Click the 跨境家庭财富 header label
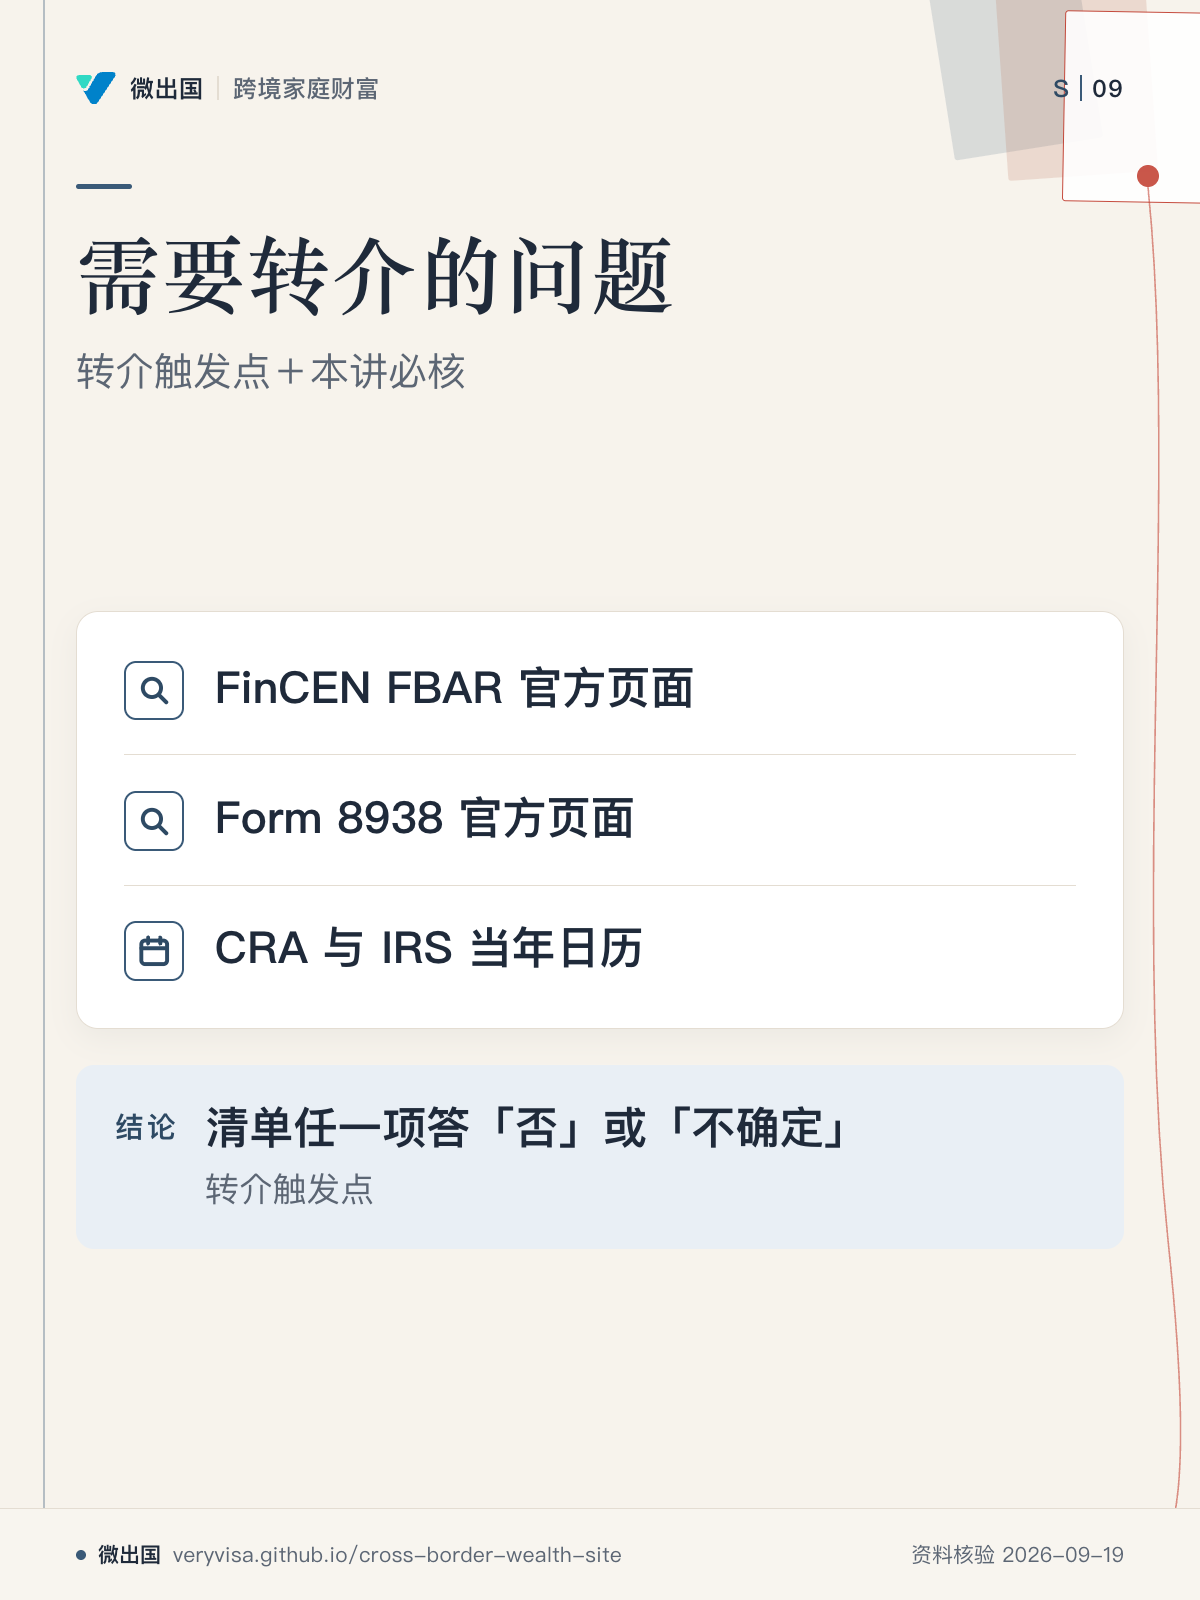Viewport: 1200px width, 1600px height. [x=306, y=89]
